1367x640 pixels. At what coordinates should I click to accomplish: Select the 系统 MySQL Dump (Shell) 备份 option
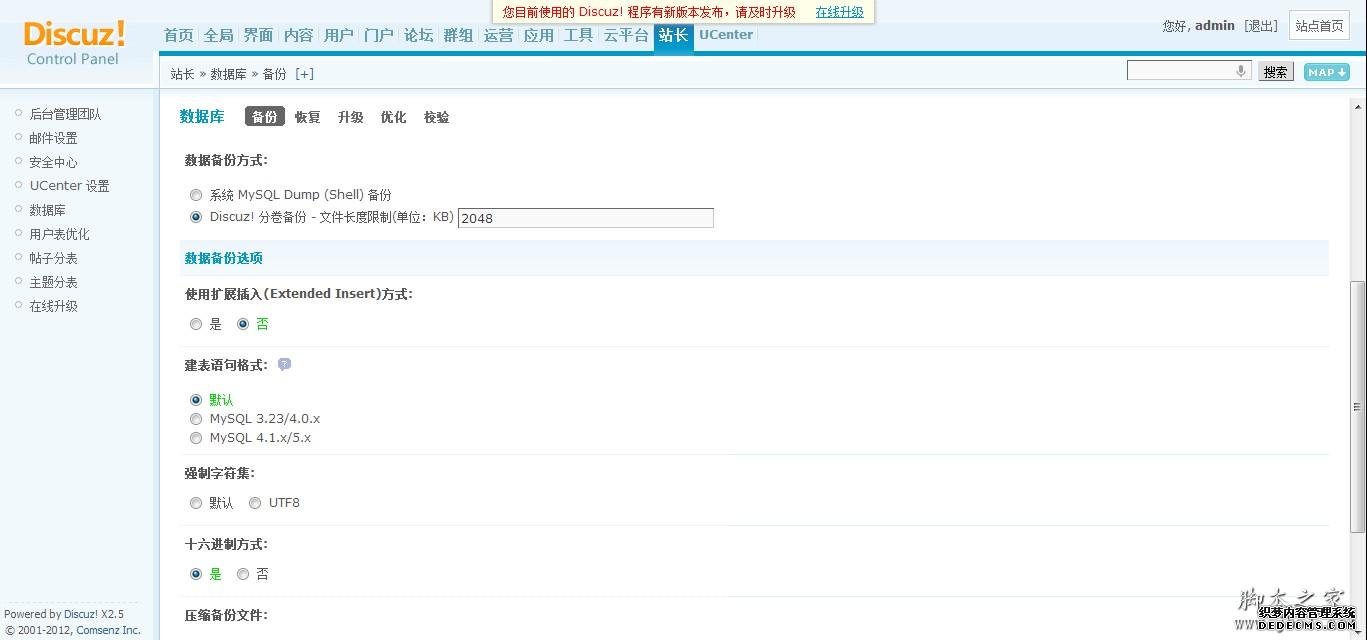[196, 195]
